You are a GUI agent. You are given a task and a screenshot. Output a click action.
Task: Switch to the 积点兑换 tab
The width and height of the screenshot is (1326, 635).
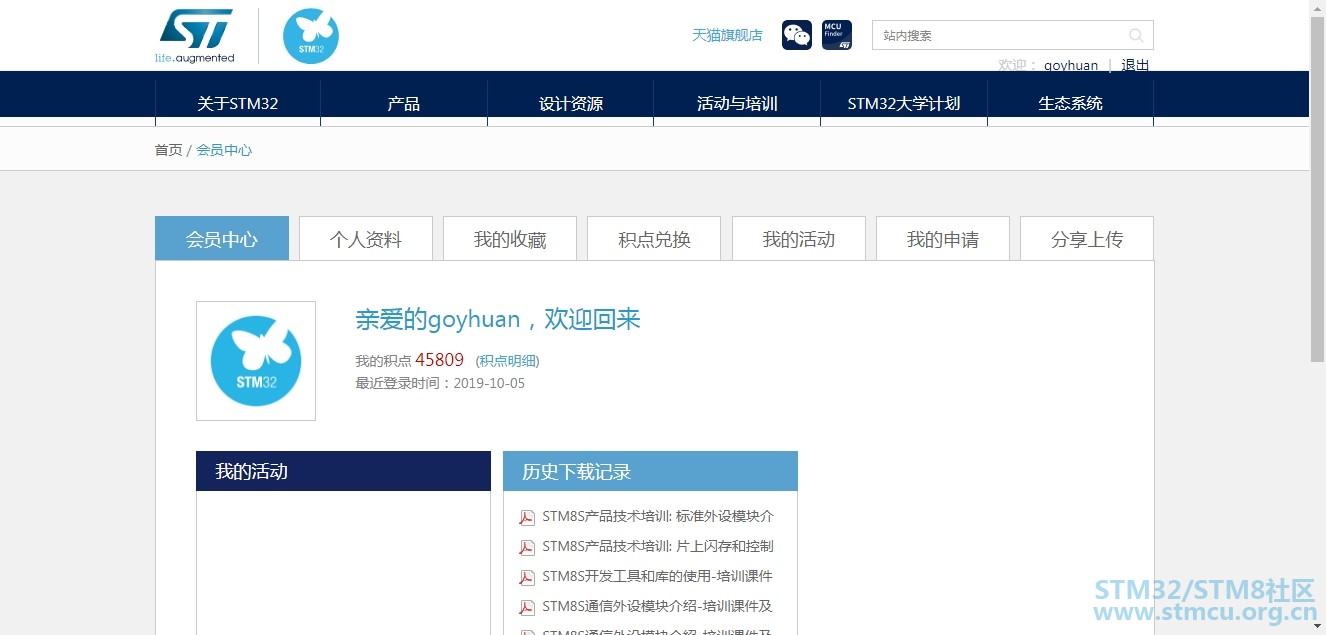click(x=654, y=239)
